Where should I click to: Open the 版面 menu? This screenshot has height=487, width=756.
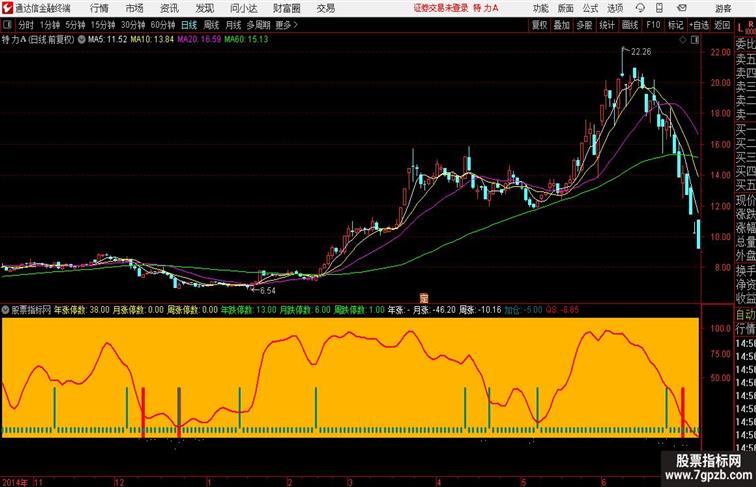click(565, 8)
